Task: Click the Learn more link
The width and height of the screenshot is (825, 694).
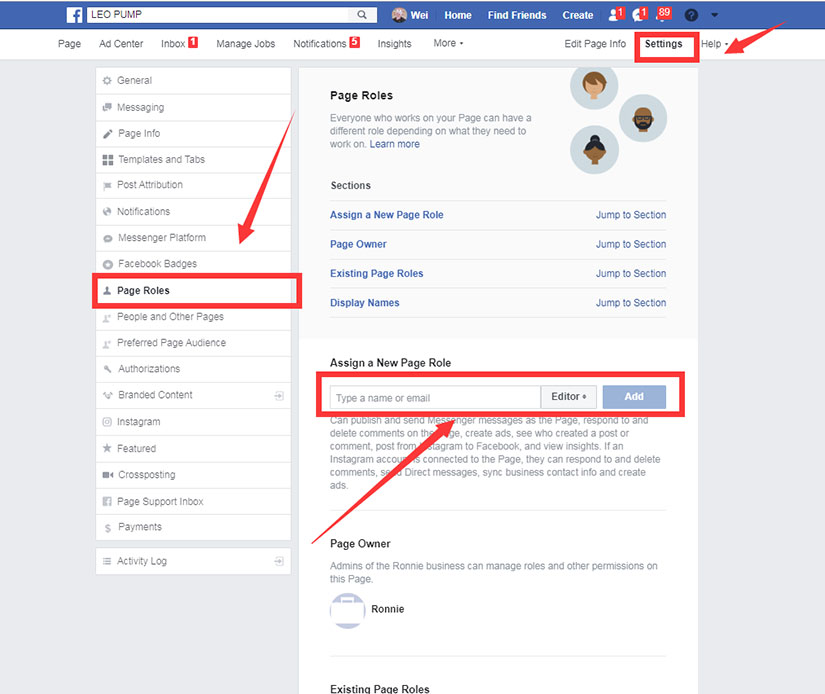Action: click(395, 144)
